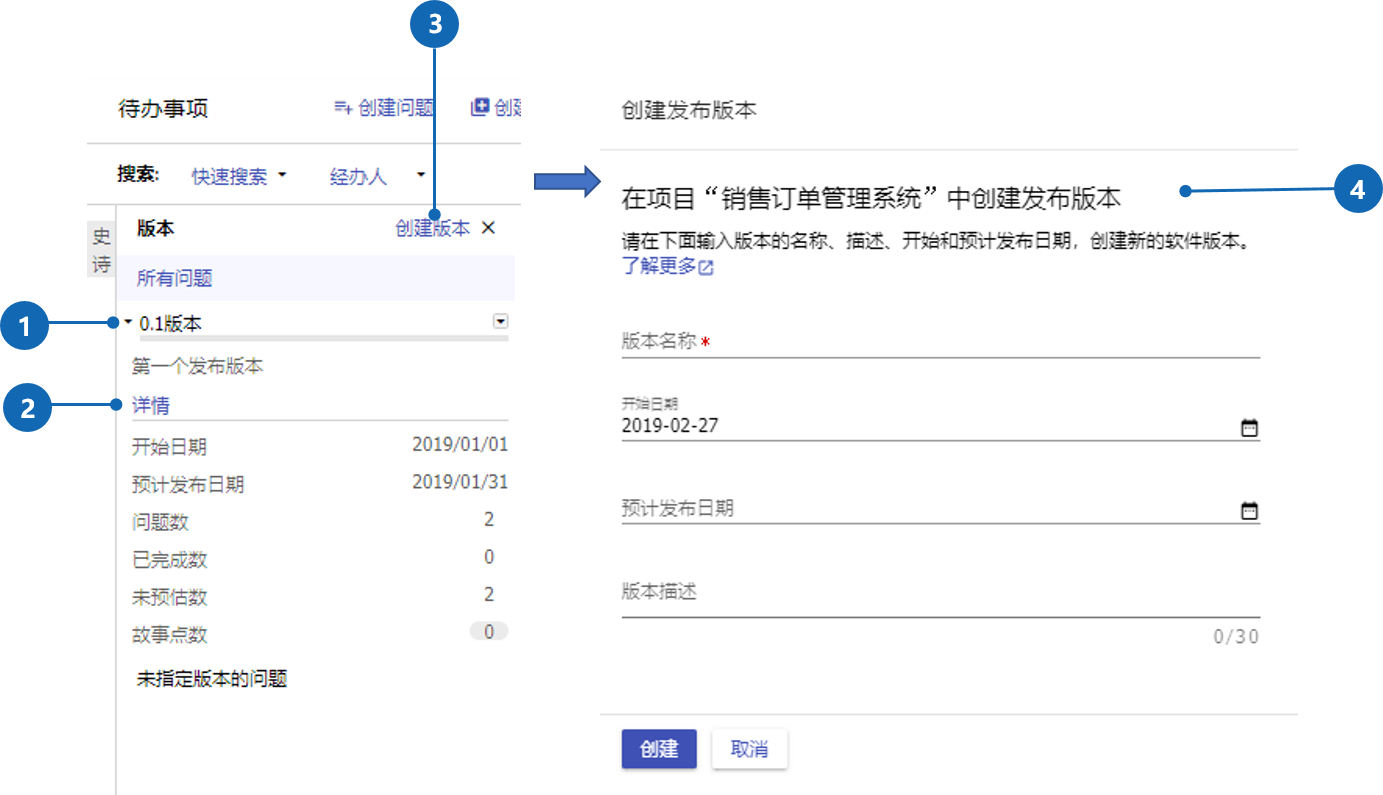The height and width of the screenshot is (795, 1383).
Task: Focus the 版本描述 text field
Action: coord(940,592)
